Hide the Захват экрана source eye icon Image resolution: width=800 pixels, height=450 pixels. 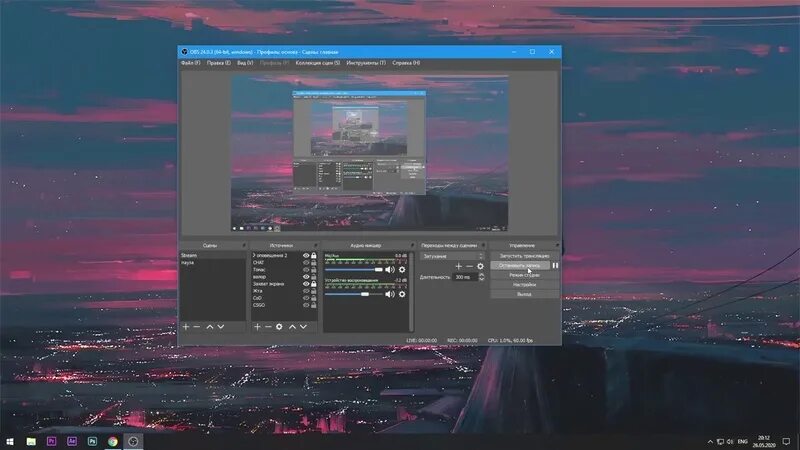click(306, 284)
